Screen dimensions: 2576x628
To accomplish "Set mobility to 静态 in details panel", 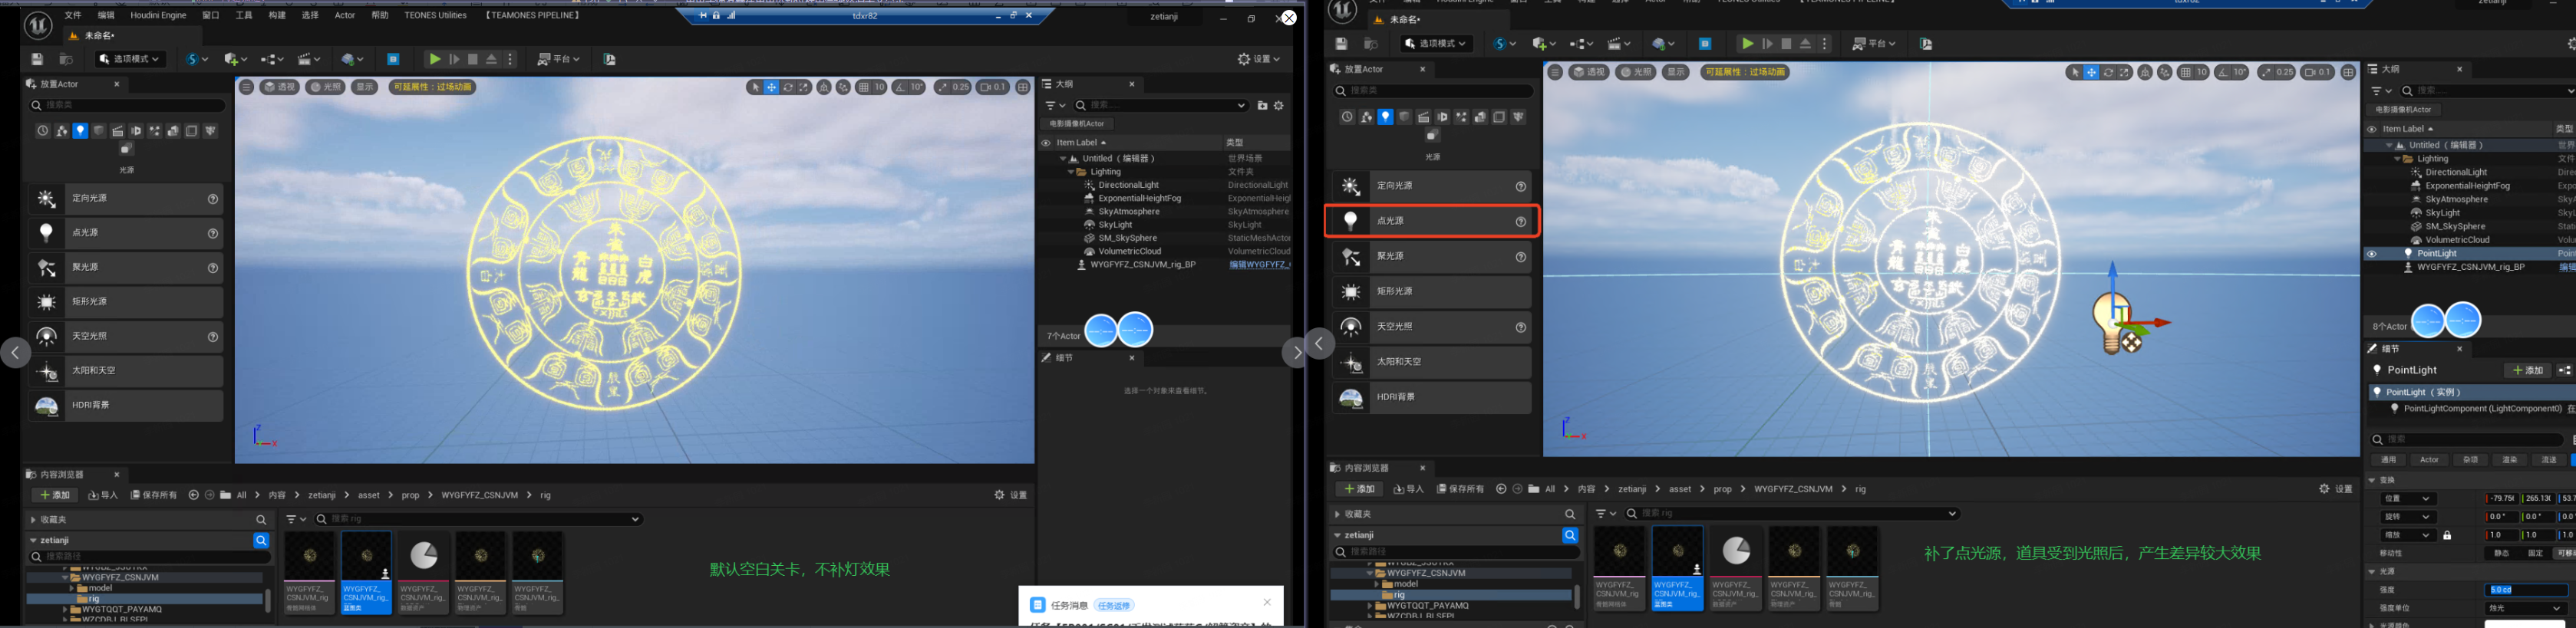I will tap(2501, 553).
